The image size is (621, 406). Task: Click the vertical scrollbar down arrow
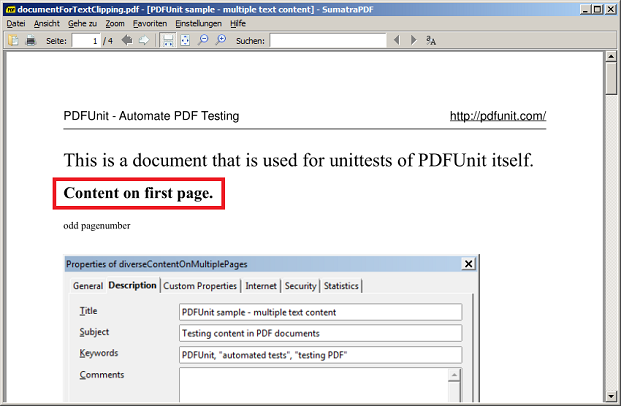611,397
